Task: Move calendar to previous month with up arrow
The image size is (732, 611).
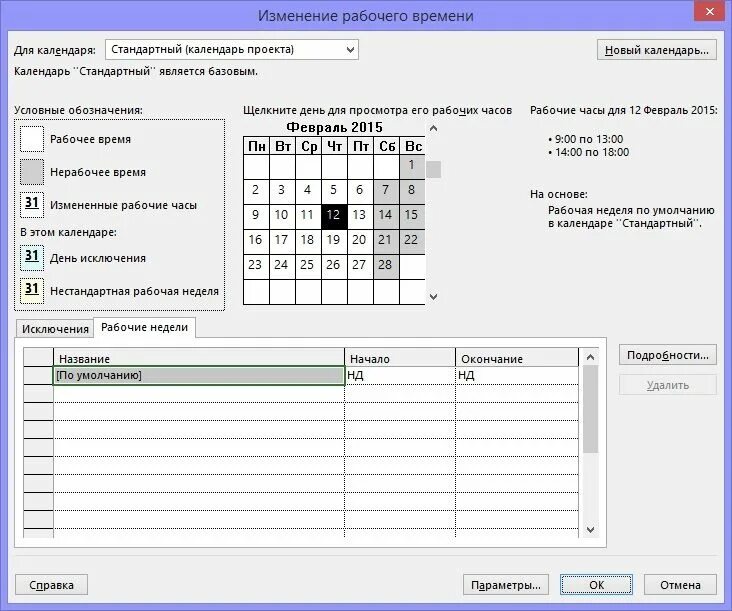Action: click(x=433, y=128)
